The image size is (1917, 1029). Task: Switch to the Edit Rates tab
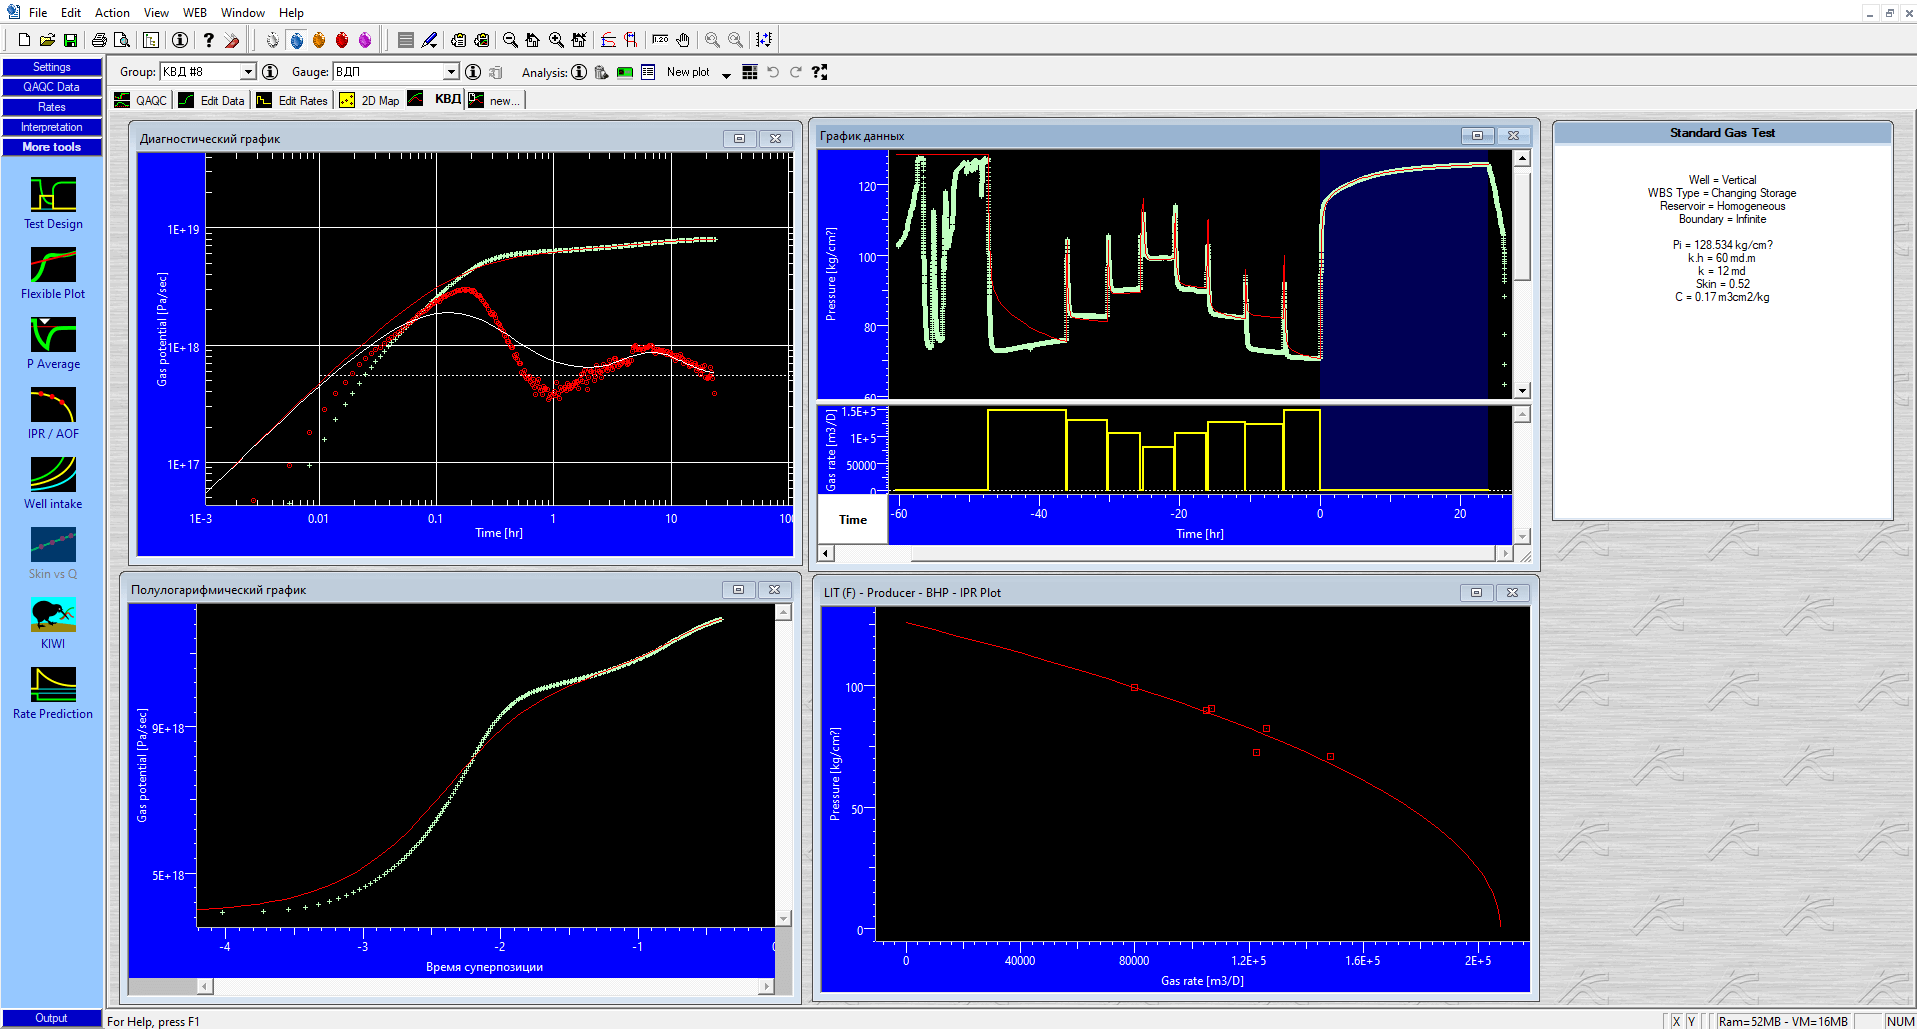292,100
